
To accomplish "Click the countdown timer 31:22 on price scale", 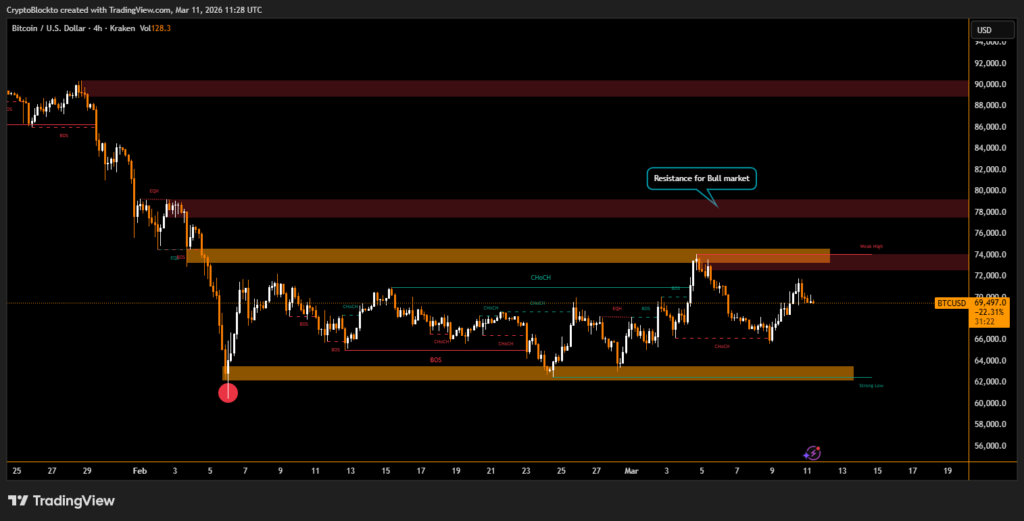I will [989, 321].
